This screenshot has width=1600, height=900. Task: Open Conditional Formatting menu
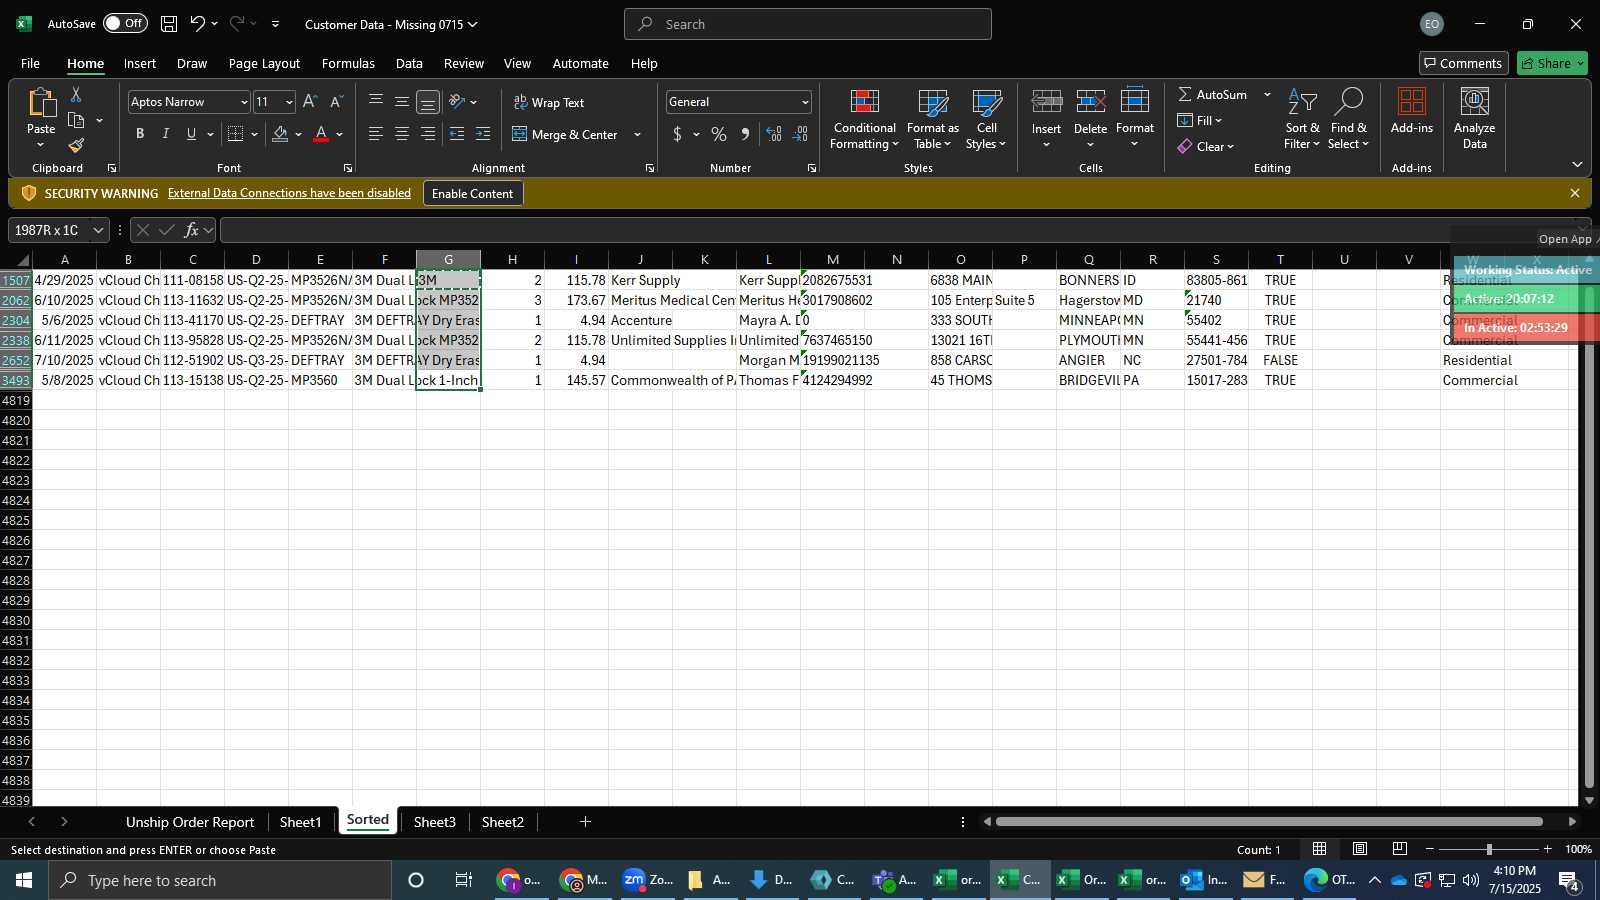coord(864,119)
